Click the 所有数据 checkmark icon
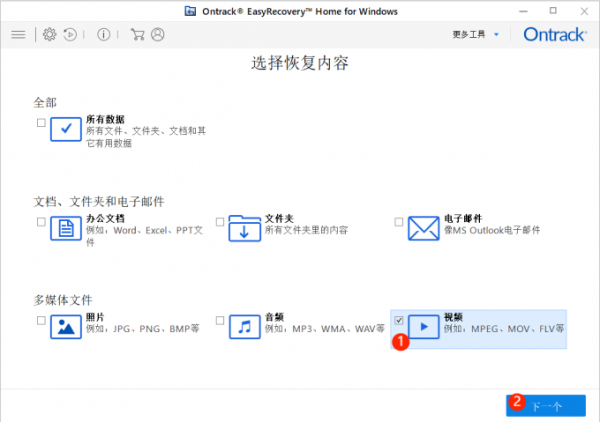The width and height of the screenshot is (600, 422). point(66,129)
